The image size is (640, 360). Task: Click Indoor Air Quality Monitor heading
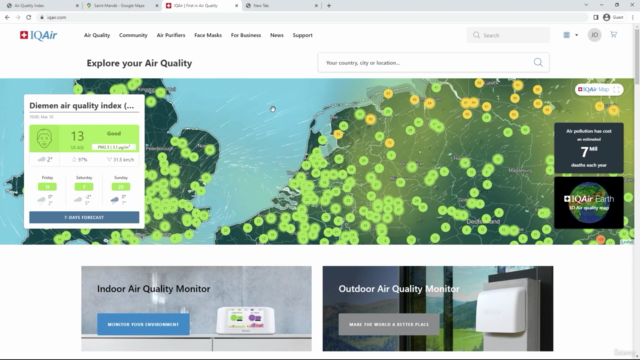tap(153, 289)
